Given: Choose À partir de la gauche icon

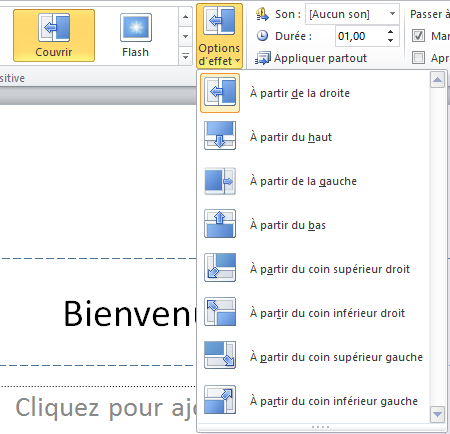Looking at the screenshot, I should click(220, 181).
